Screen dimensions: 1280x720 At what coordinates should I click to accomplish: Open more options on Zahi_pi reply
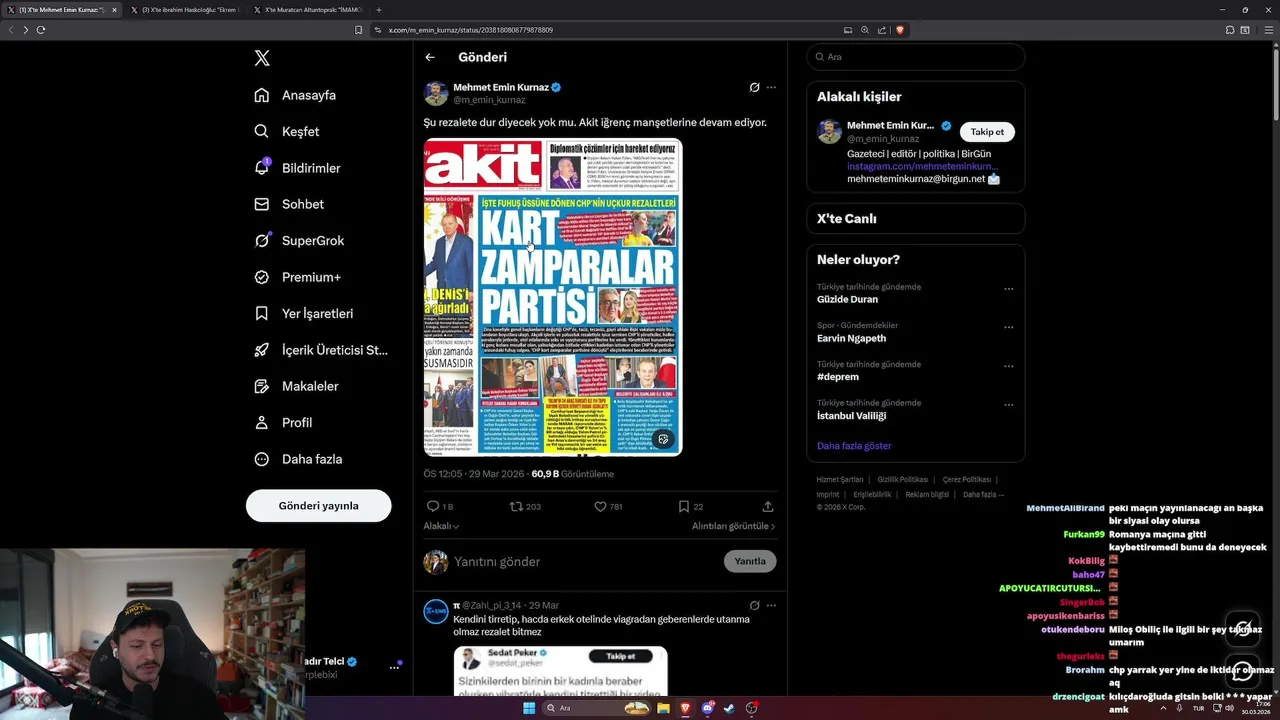(x=771, y=605)
